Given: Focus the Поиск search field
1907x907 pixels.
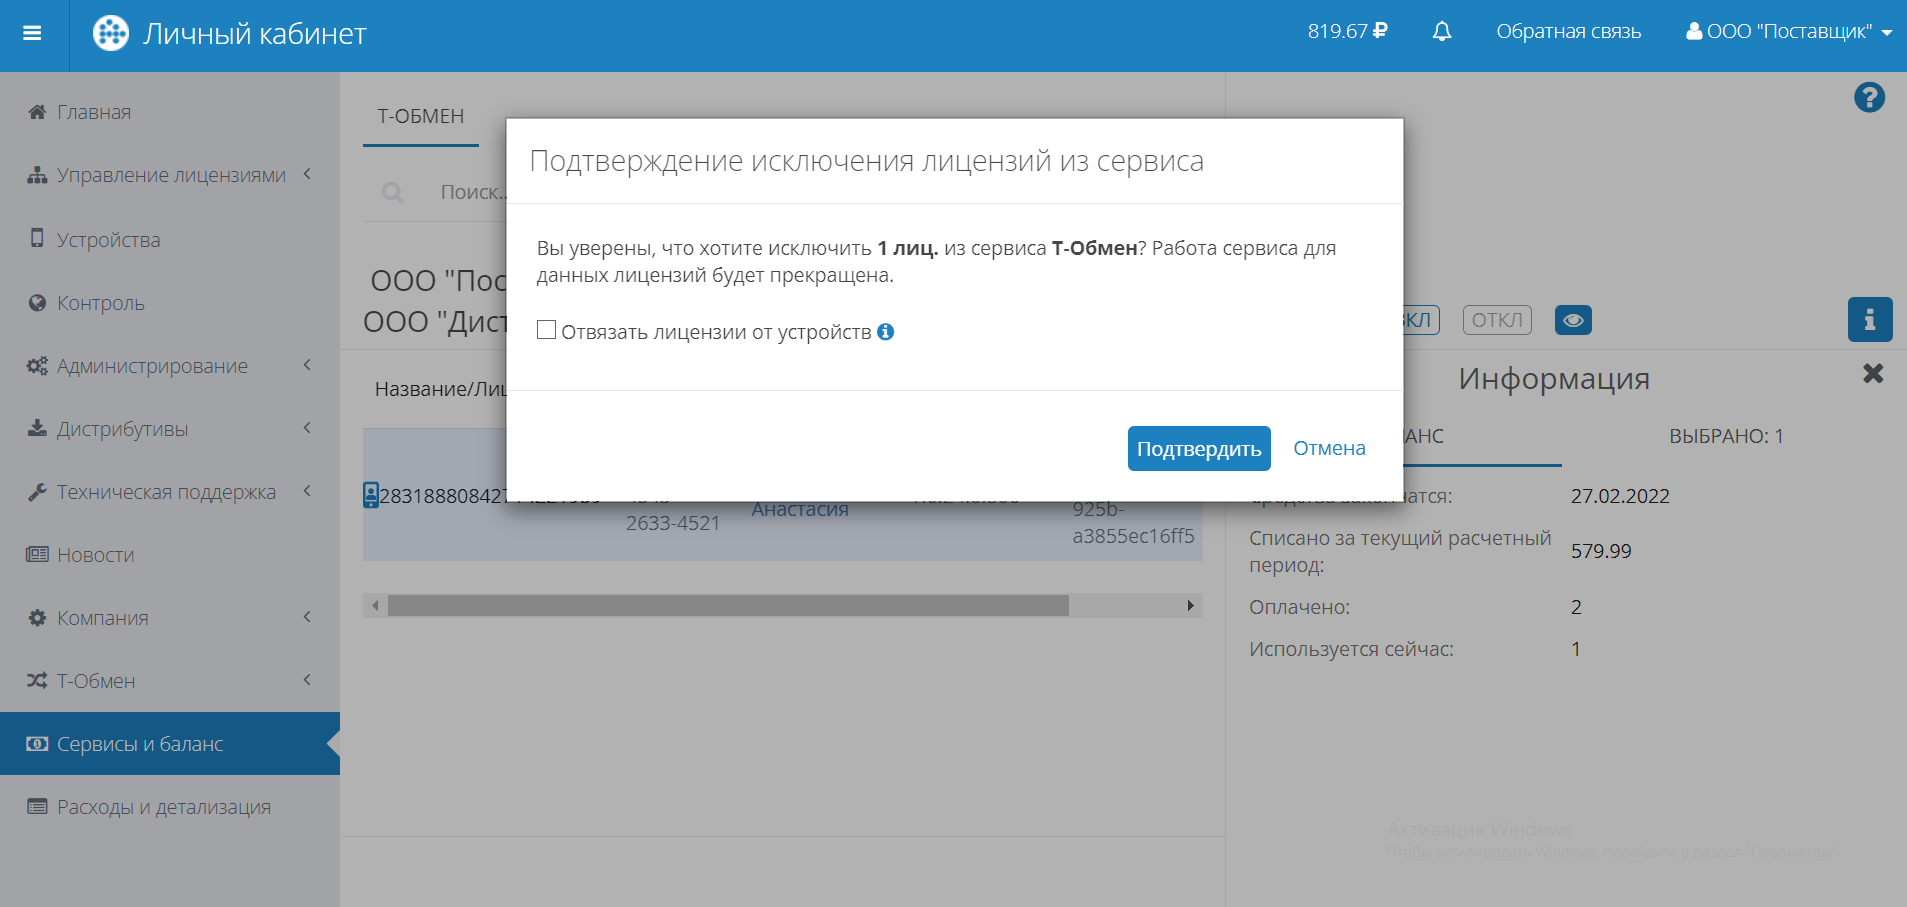Looking at the screenshot, I should 472,192.
